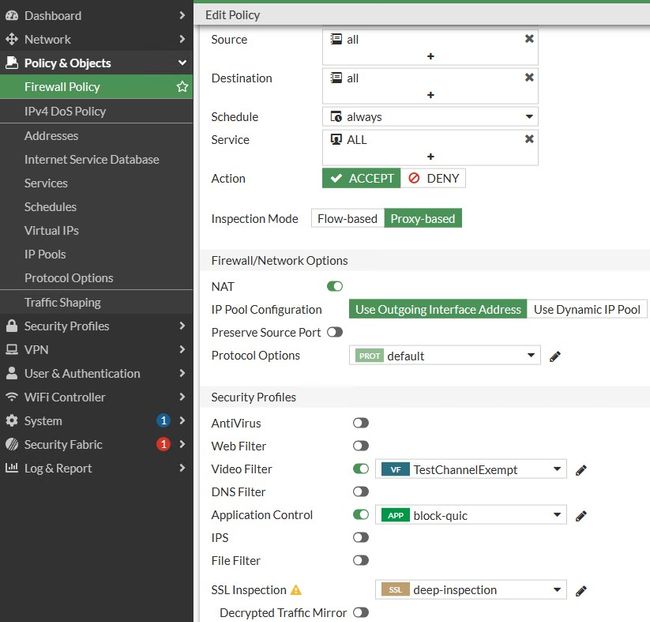Edit the block-quic Application Control pencil
The height and width of the screenshot is (622, 650).
[x=581, y=516]
